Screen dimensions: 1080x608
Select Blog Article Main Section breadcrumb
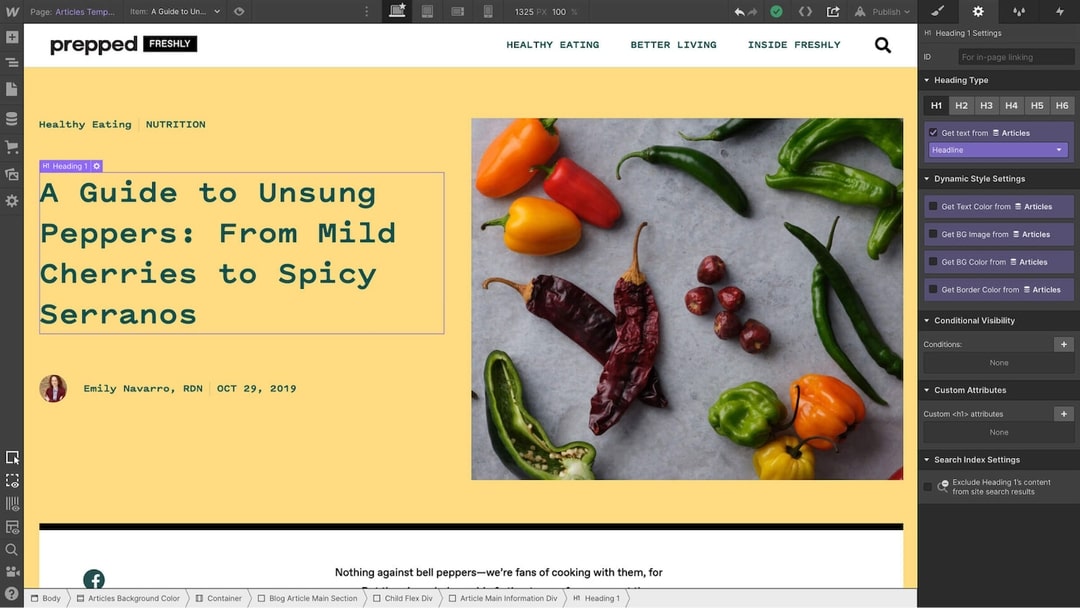[x=308, y=598]
